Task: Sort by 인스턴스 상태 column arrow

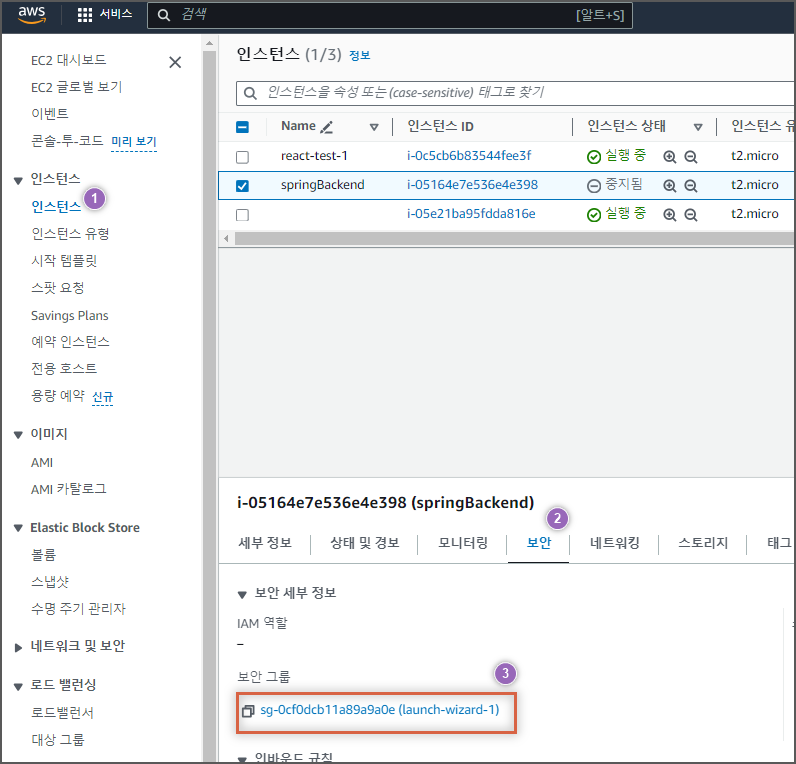Action: [x=698, y=127]
